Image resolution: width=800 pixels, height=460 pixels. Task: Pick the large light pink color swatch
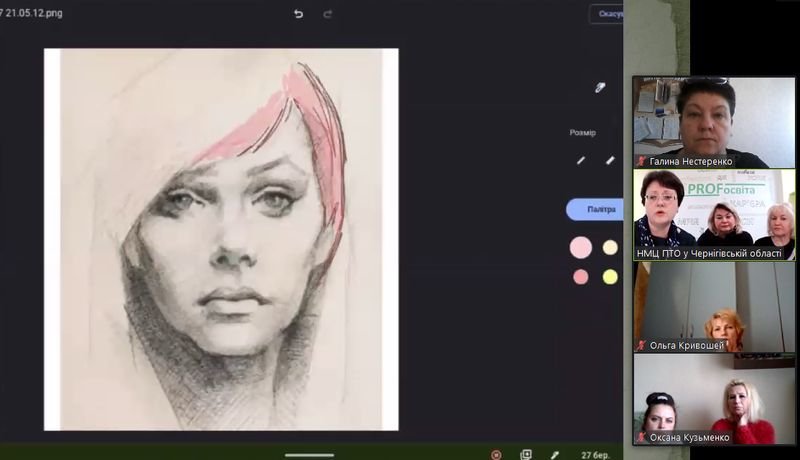[x=581, y=247]
